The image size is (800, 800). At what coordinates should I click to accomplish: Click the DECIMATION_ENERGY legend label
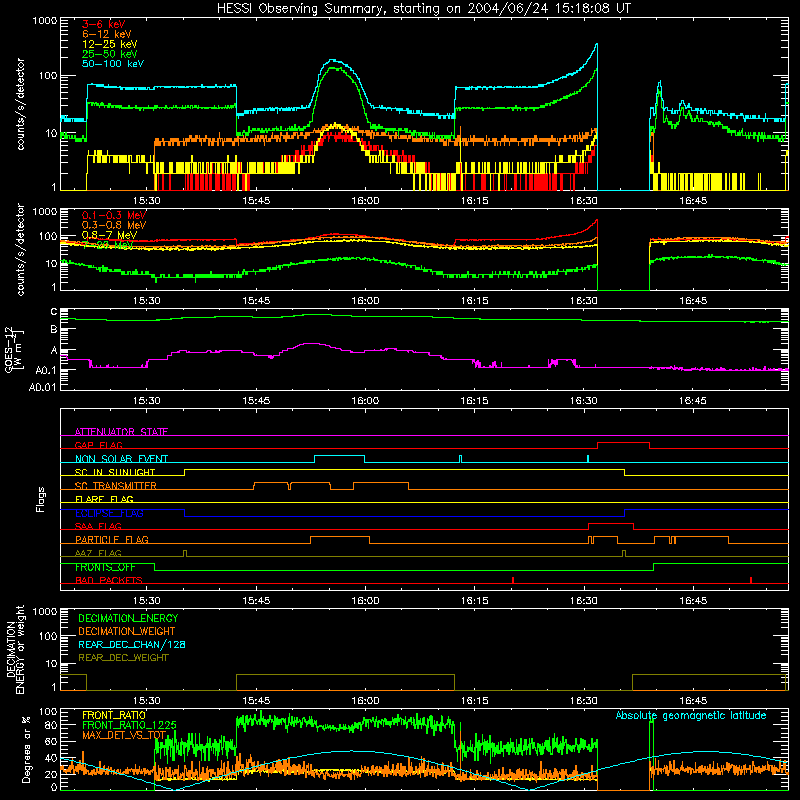click(128, 618)
